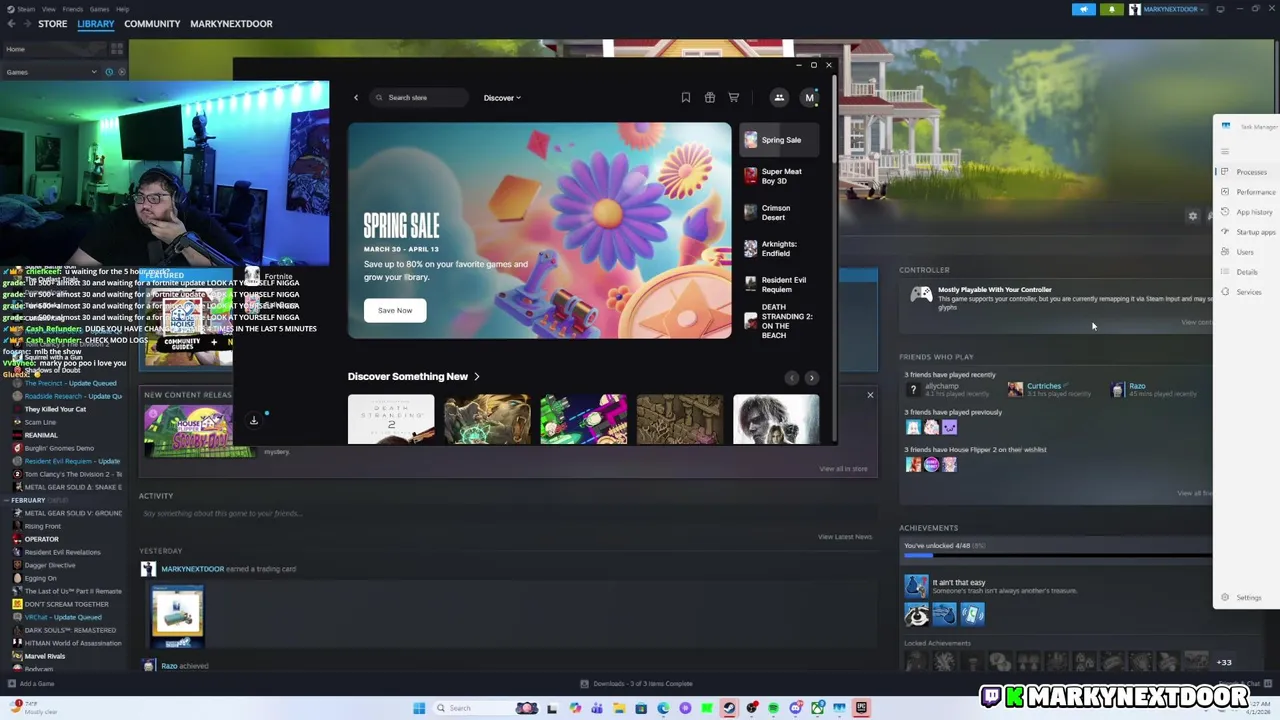The height and width of the screenshot is (720, 1280).
Task: Open the M profile avatar in Epic store
Action: 810,97
